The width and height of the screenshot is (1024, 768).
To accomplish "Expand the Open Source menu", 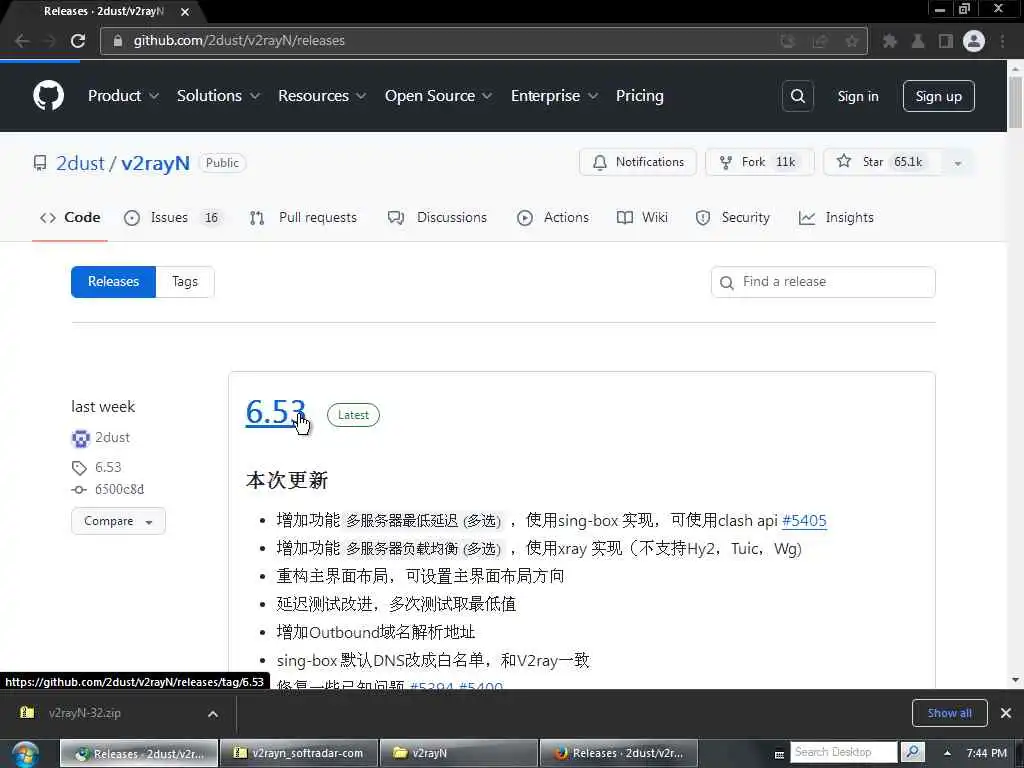I will pos(438,96).
